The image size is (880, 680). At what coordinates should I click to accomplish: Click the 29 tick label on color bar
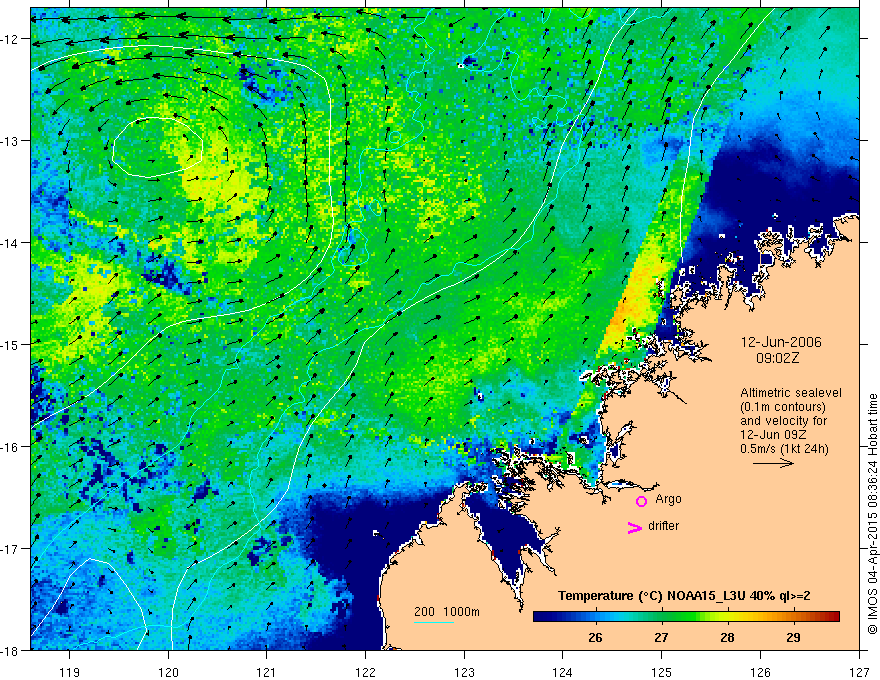pyautogui.click(x=793, y=637)
